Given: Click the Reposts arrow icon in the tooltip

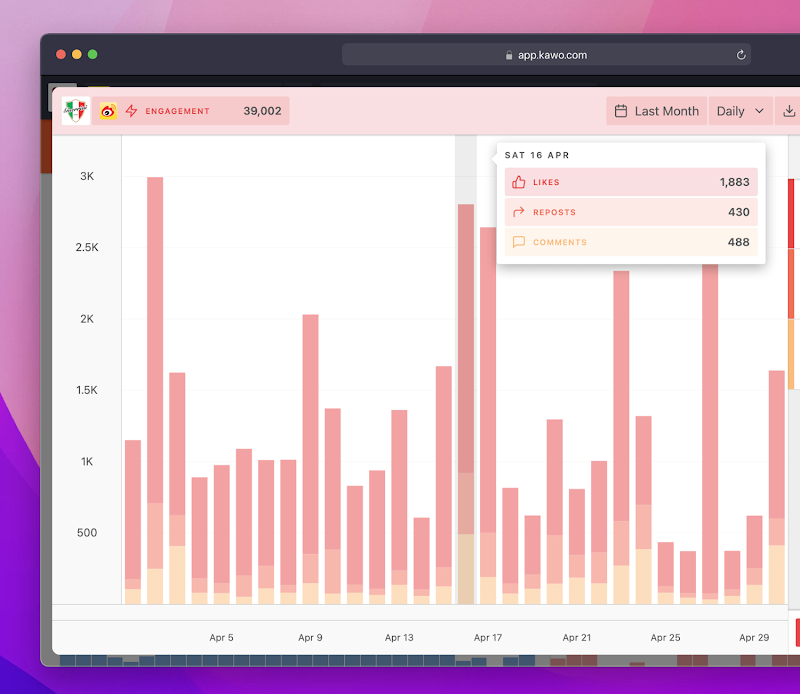Looking at the screenshot, I should pos(518,212).
